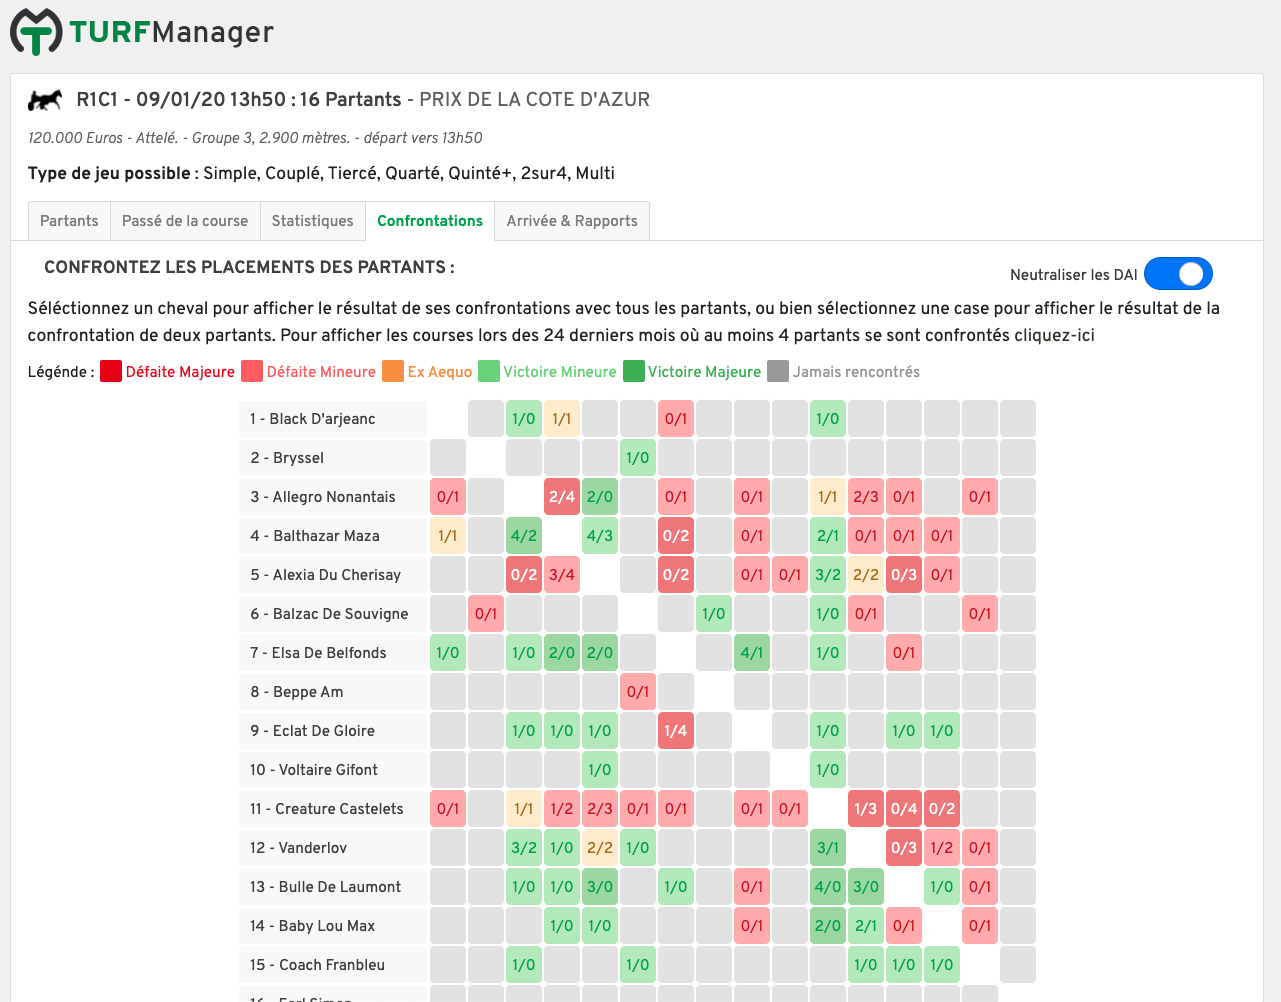Image resolution: width=1281 pixels, height=1002 pixels.
Task: Select horse 11 - Creature Castelets
Action: [333, 809]
